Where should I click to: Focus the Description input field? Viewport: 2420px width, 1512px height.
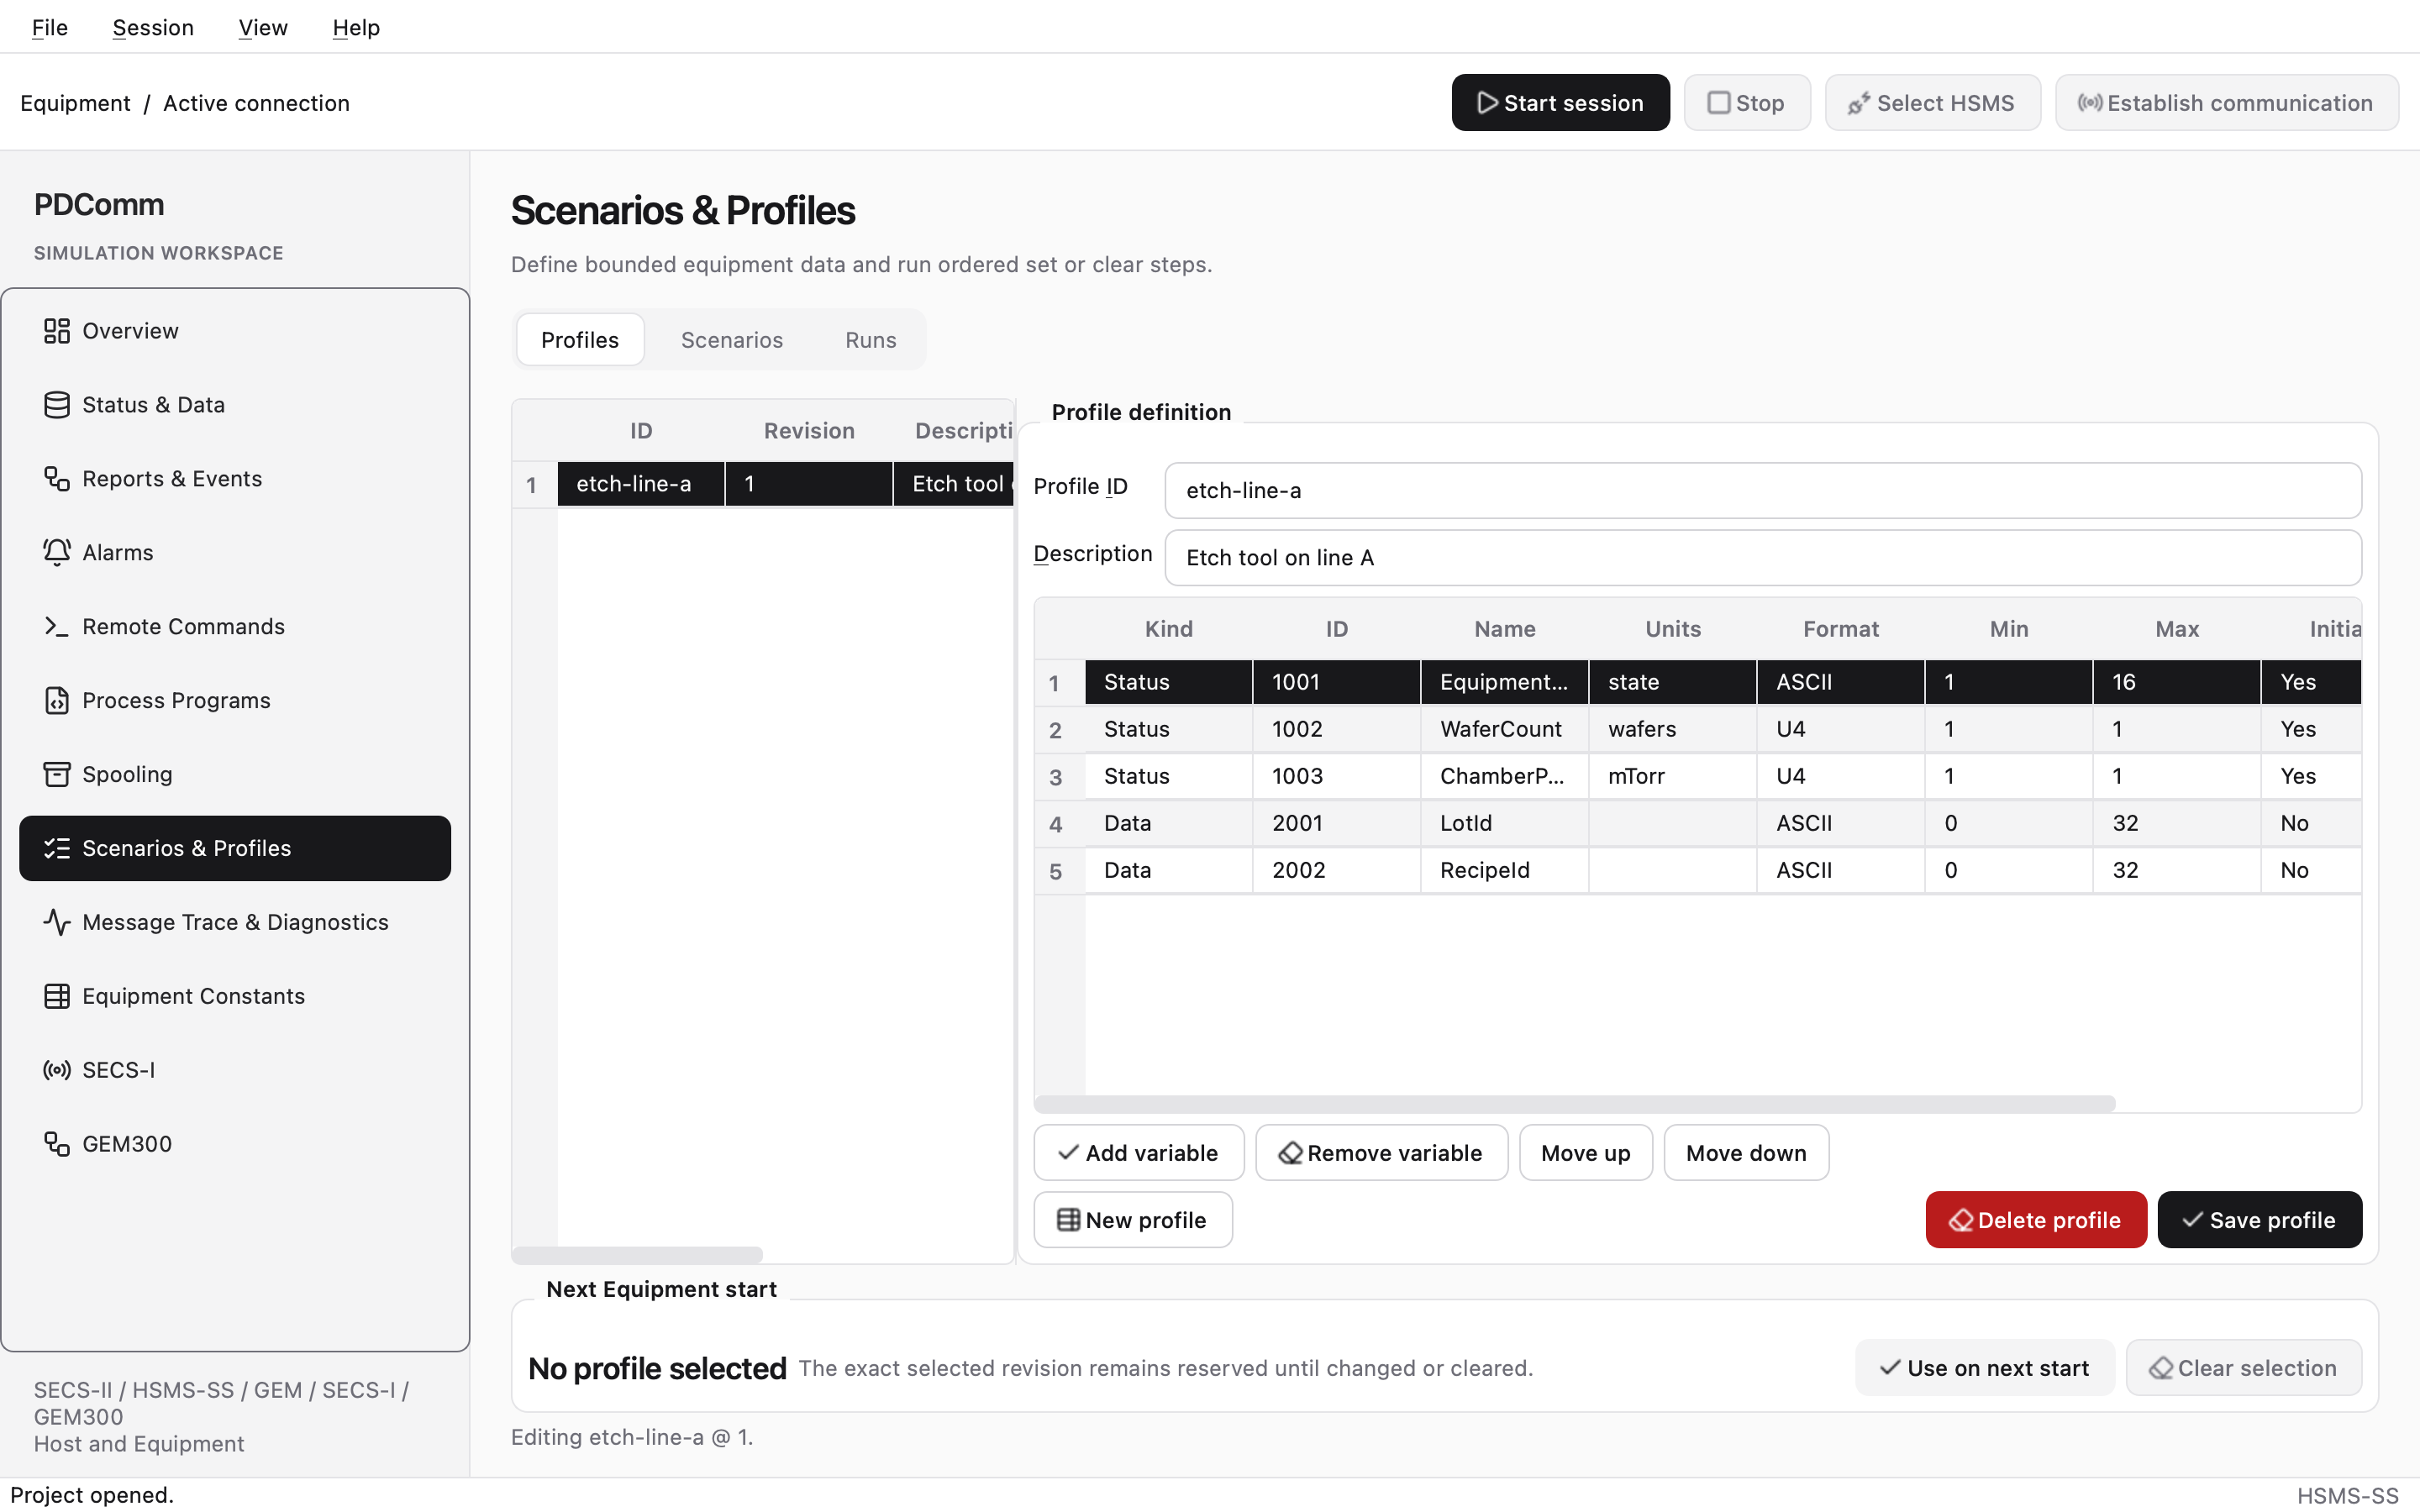1763,558
